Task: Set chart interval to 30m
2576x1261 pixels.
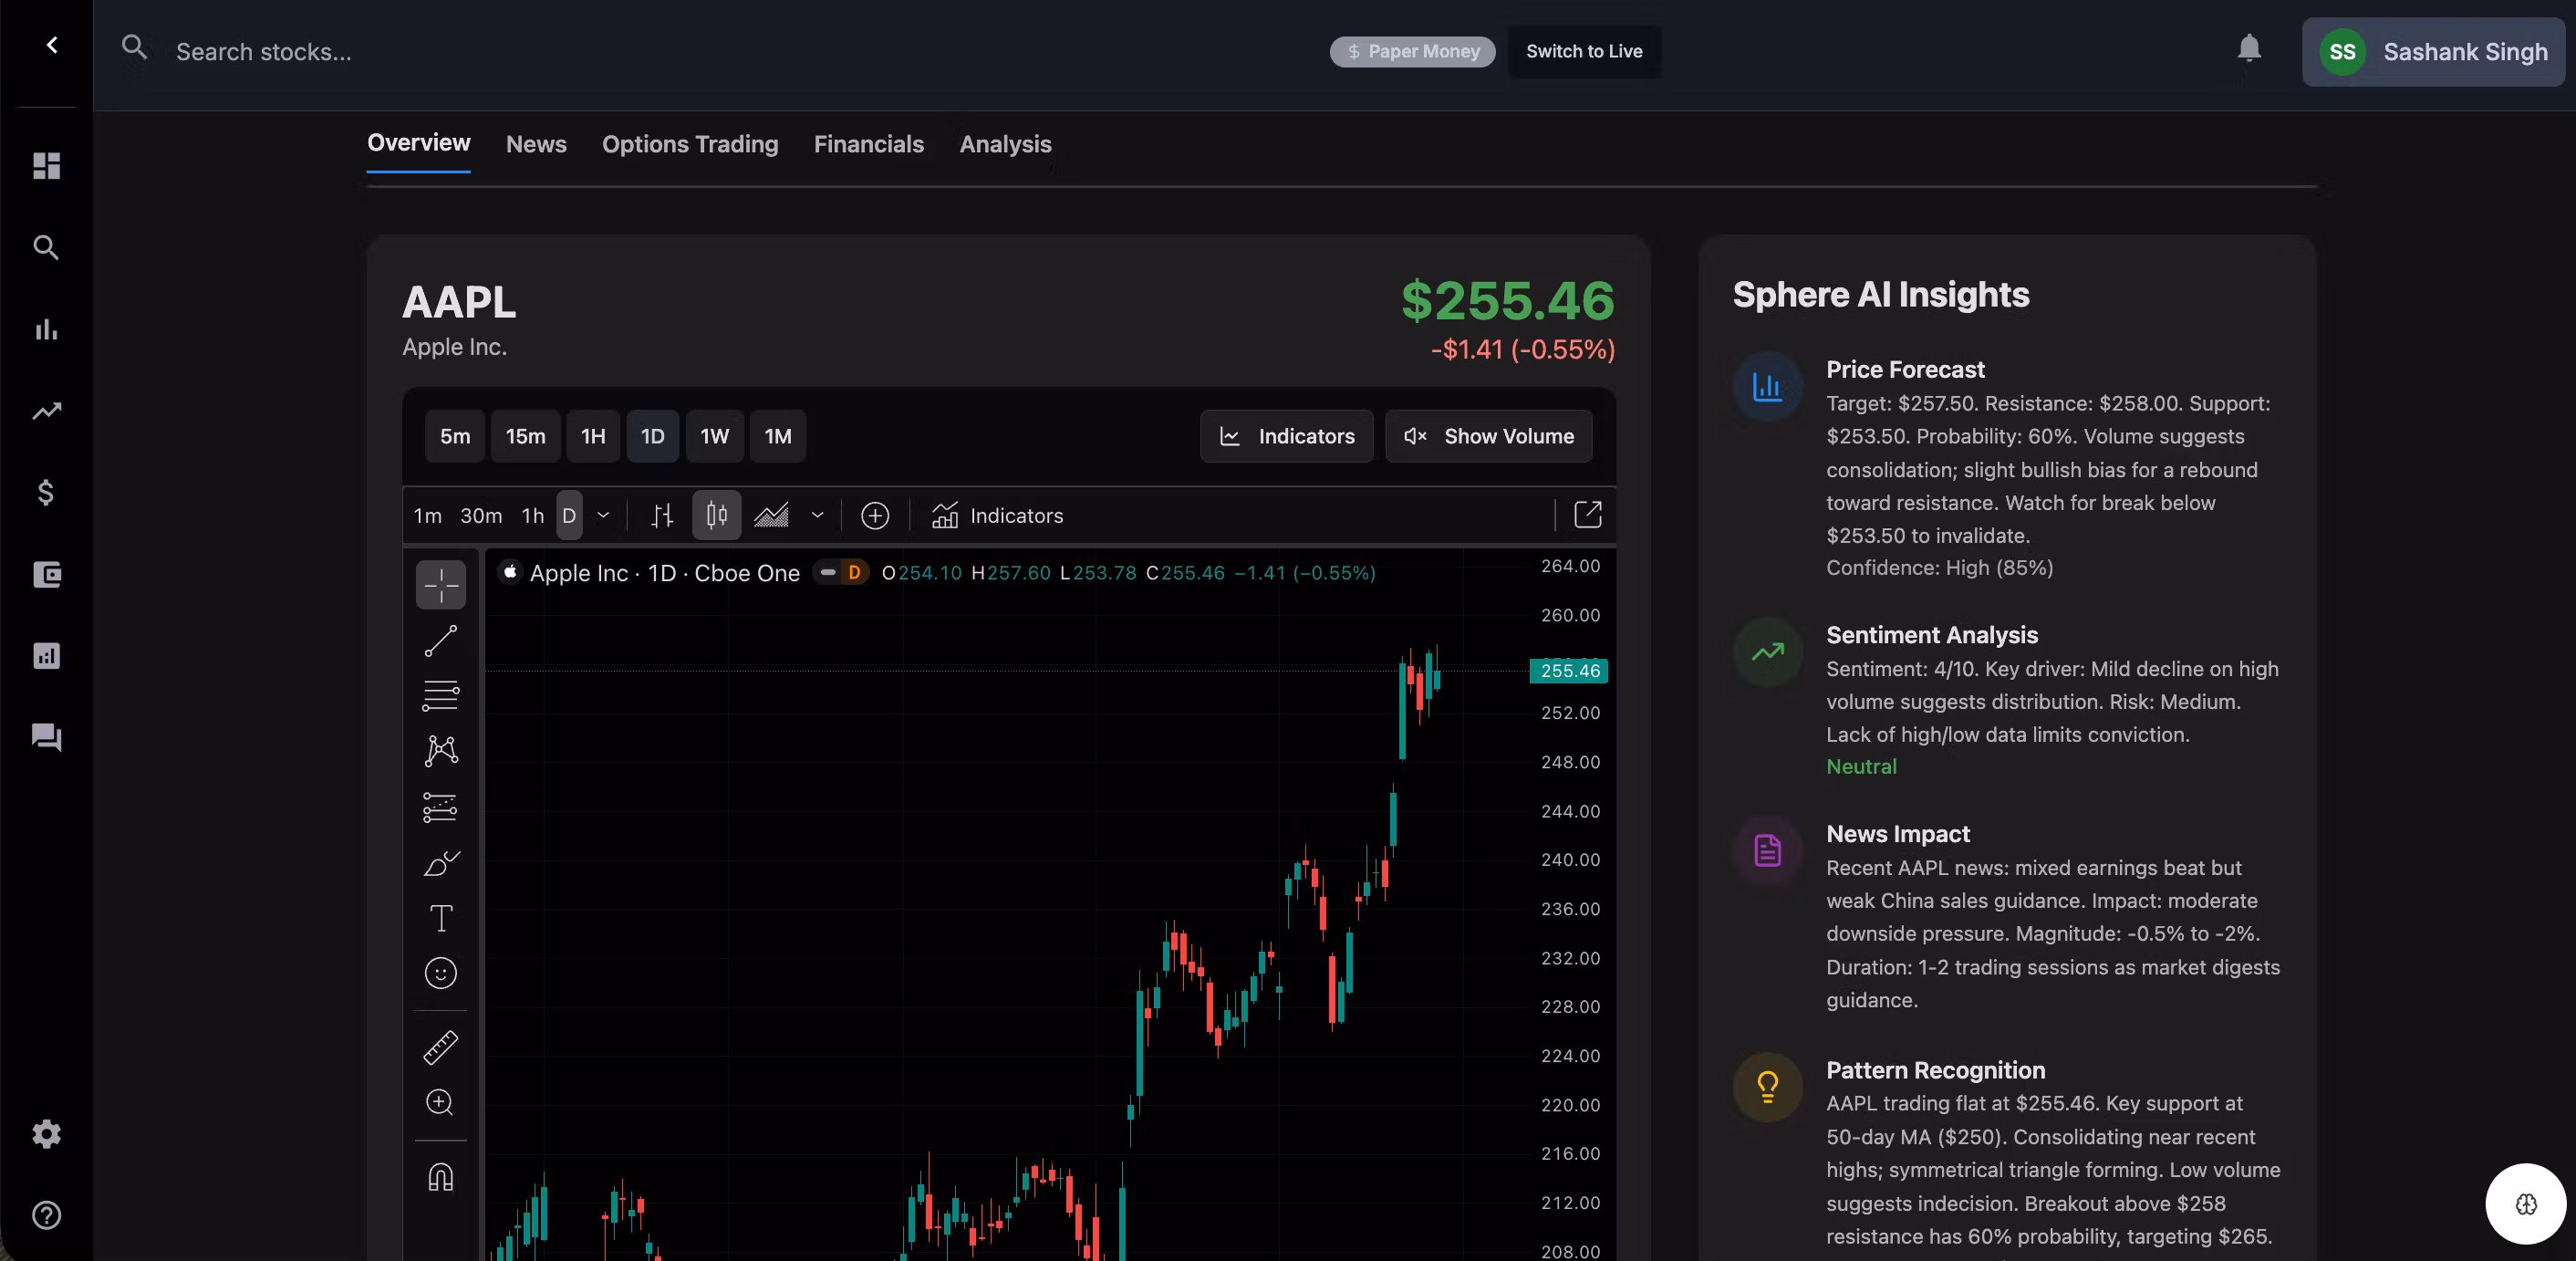Action: click(x=481, y=516)
